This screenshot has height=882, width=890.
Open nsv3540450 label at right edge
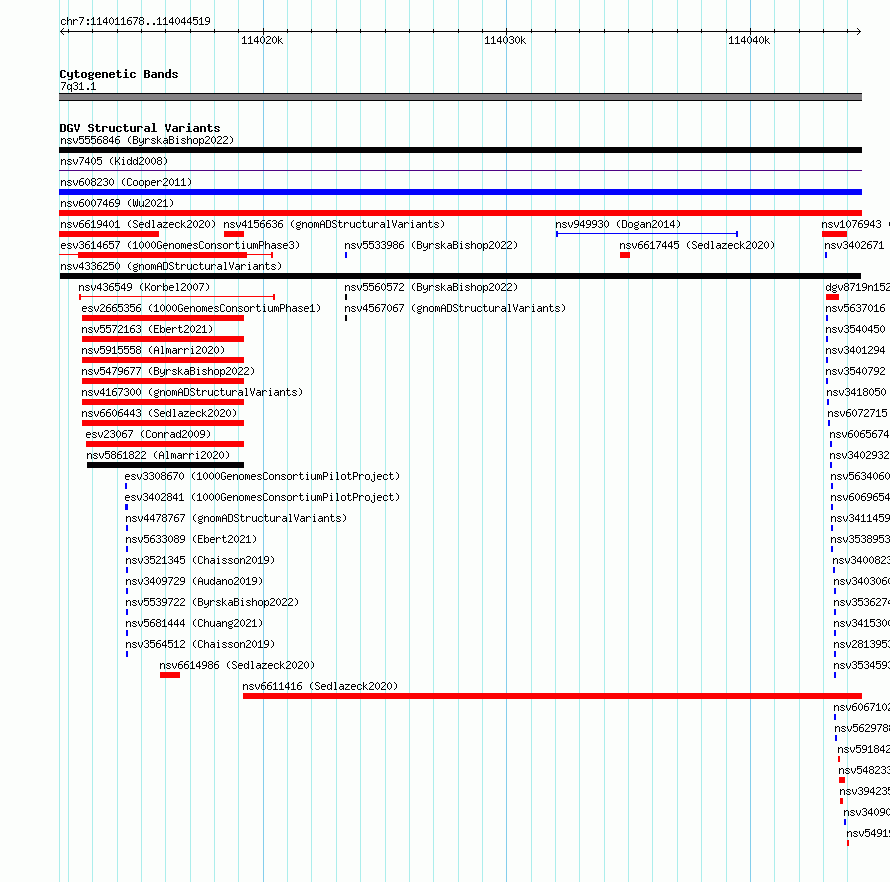855,329
